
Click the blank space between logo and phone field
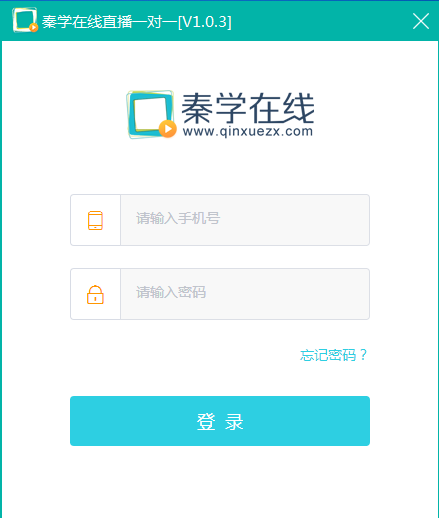[x=220, y=167]
